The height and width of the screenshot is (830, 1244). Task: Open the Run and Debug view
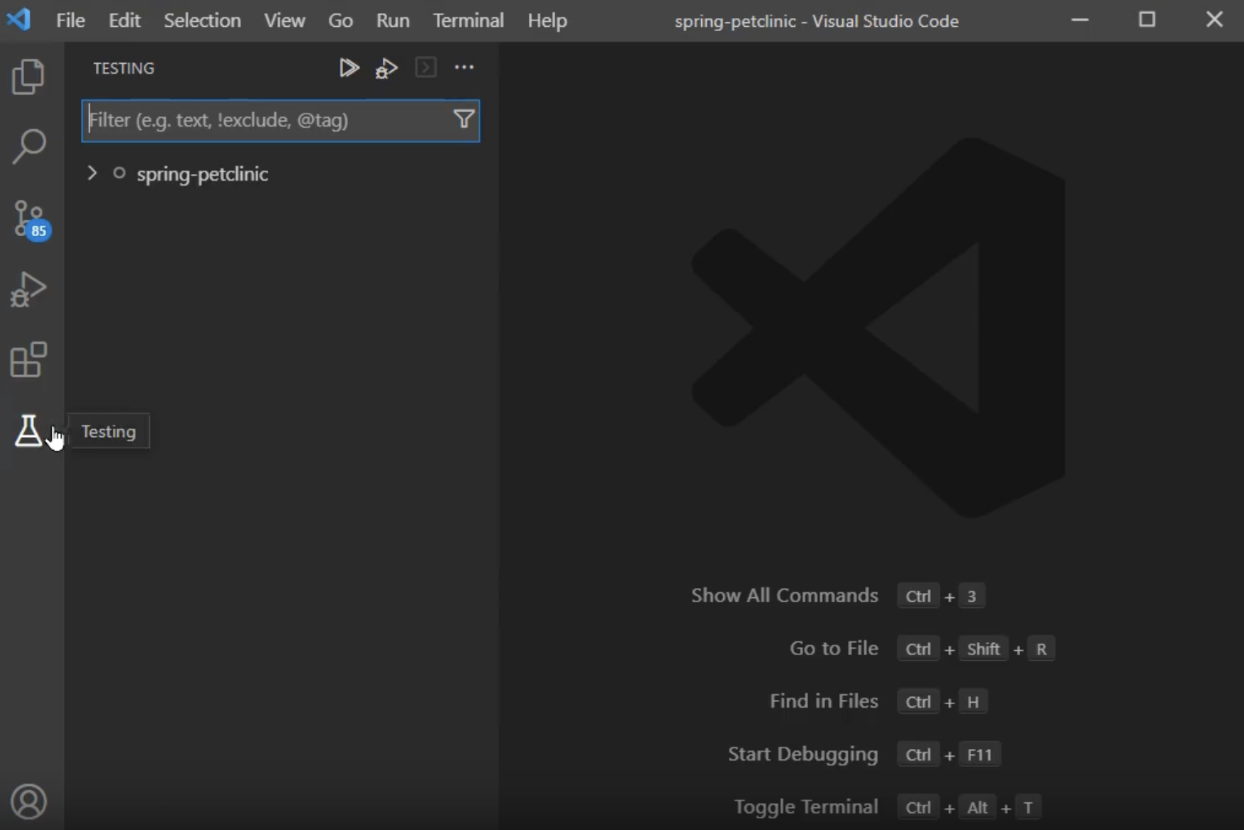(28, 289)
